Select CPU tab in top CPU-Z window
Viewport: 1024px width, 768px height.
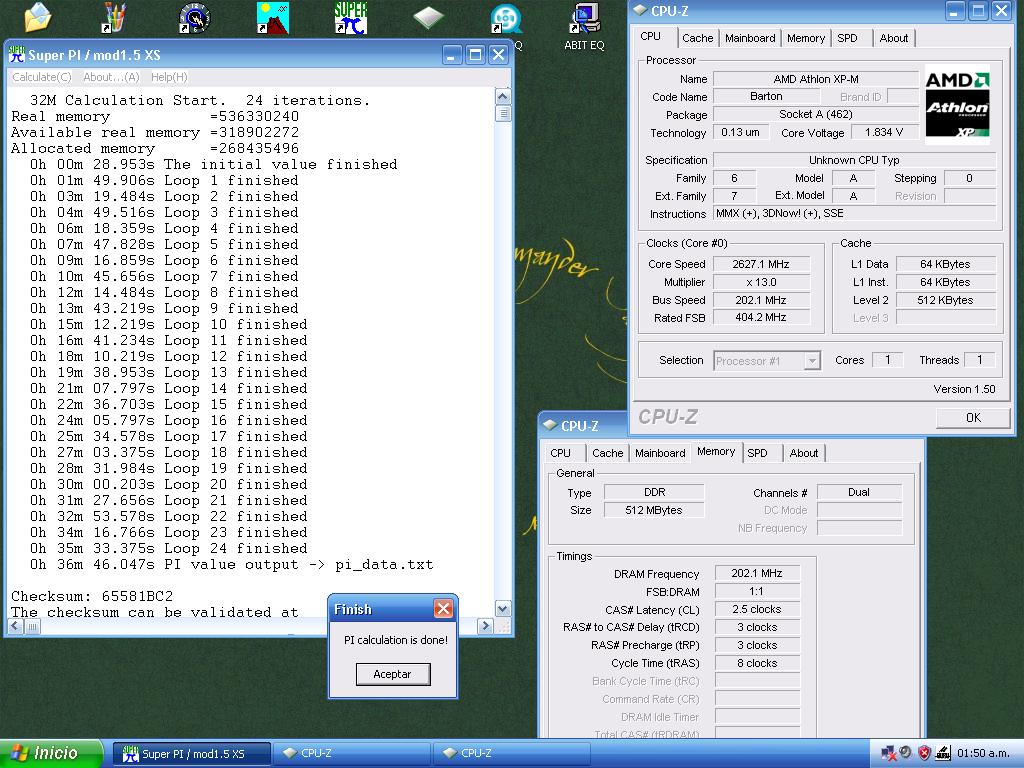(650, 37)
